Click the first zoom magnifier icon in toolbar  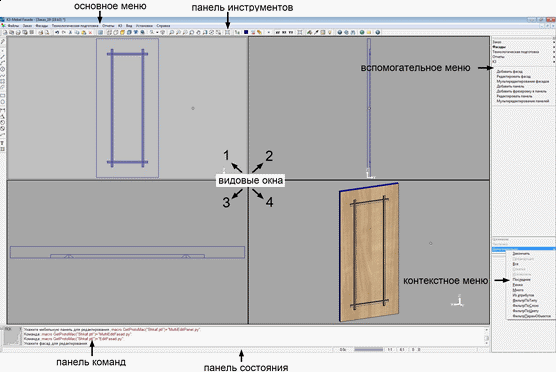pyautogui.click(x=152, y=32)
